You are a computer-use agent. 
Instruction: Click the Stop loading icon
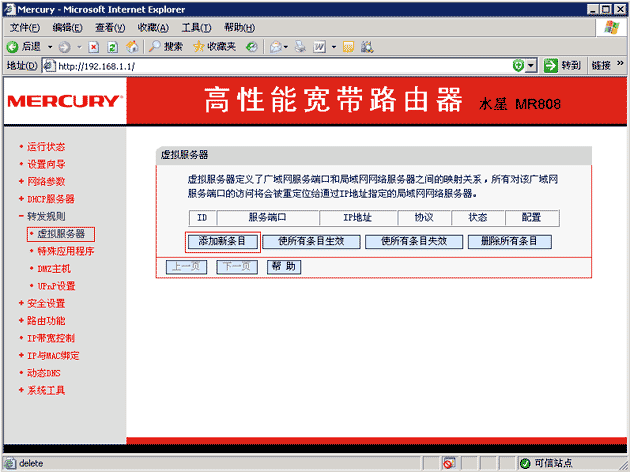pyautogui.click(x=94, y=47)
